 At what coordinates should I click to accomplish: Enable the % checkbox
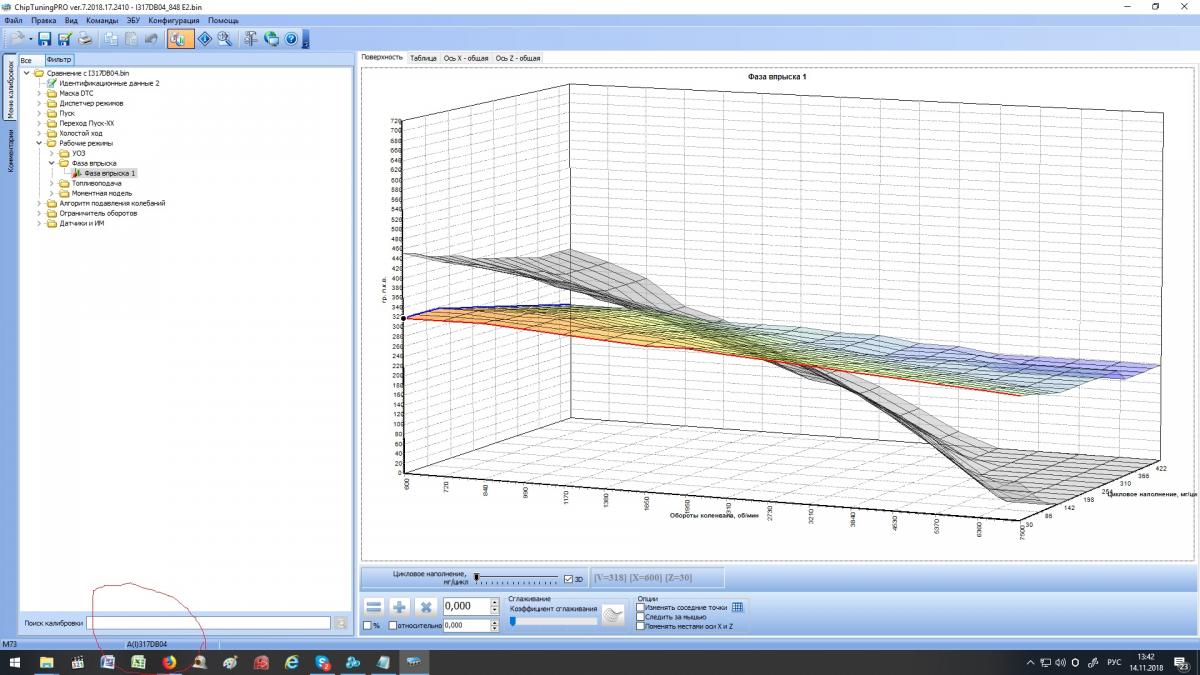(x=367, y=626)
